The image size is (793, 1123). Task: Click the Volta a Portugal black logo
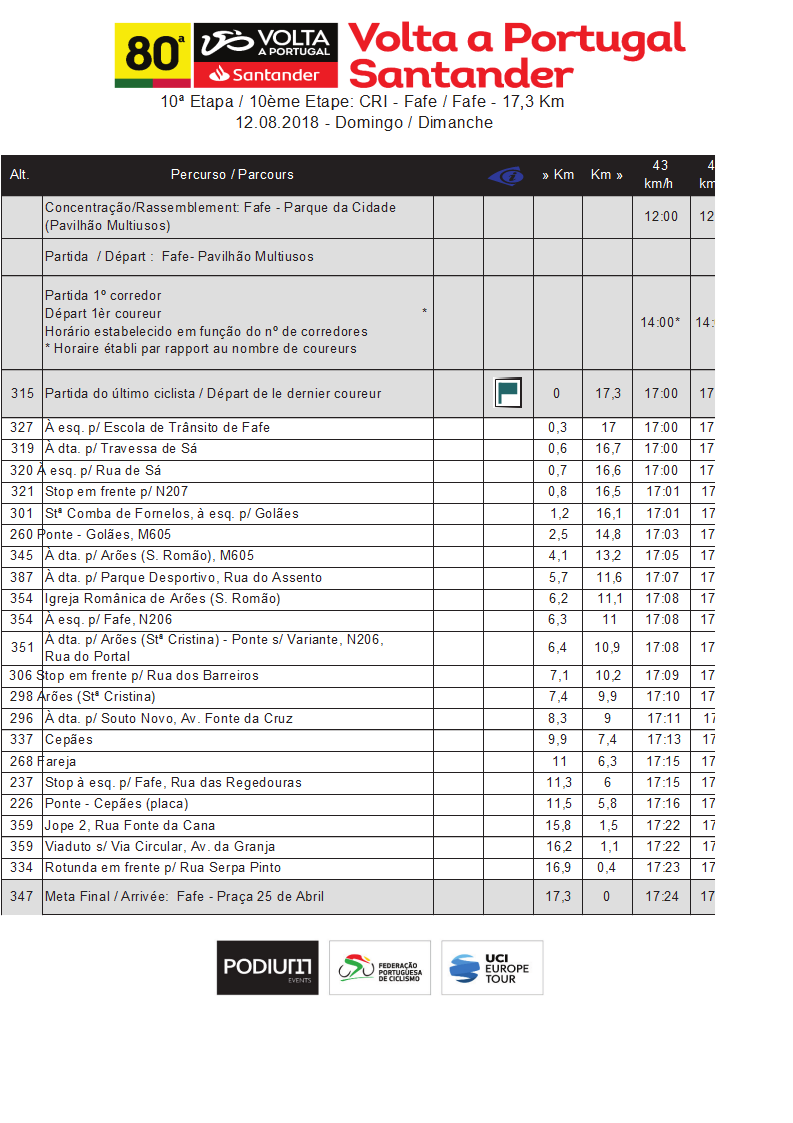[266, 42]
